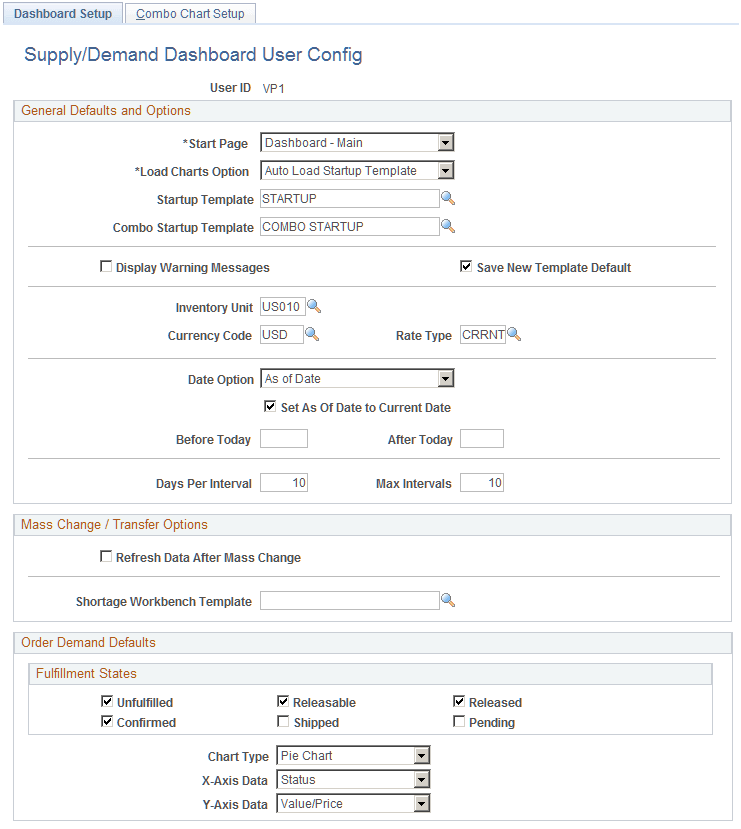Enable Refresh Data After Mass Change
The image size is (741, 829).
(x=106, y=557)
